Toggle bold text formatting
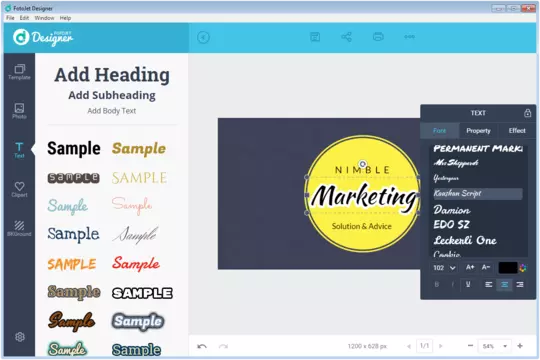 tap(437, 284)
